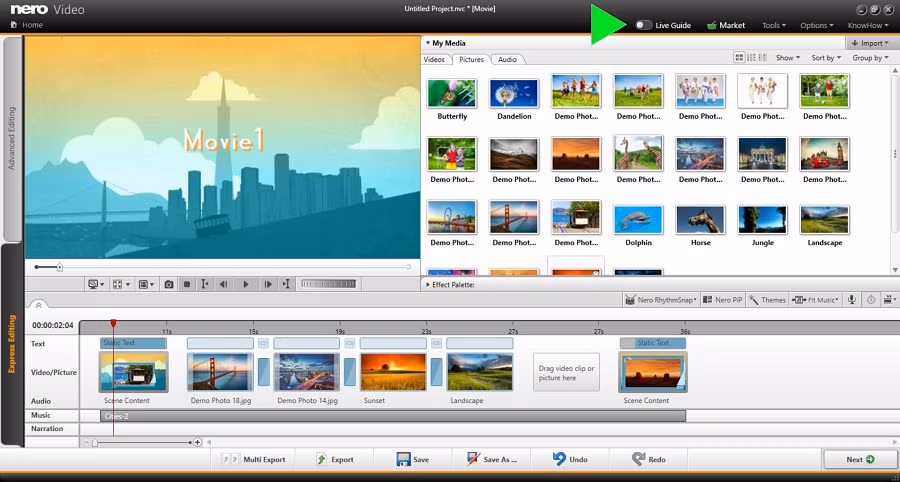Expand the Effect Palette panel

[x=428, y=285]
